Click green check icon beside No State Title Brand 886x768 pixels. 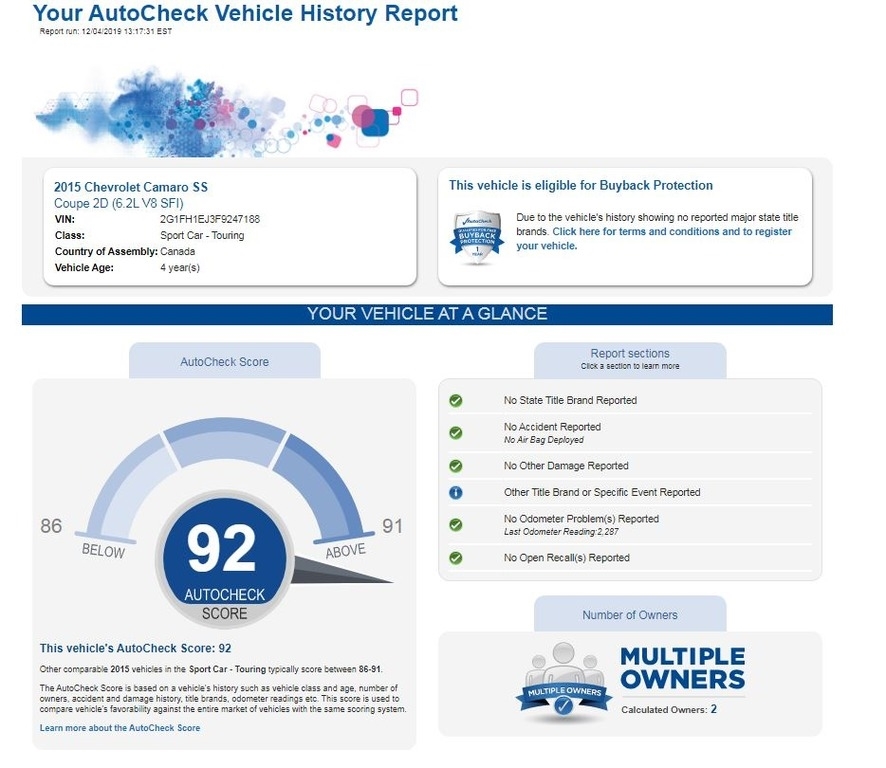click(456, 401)
